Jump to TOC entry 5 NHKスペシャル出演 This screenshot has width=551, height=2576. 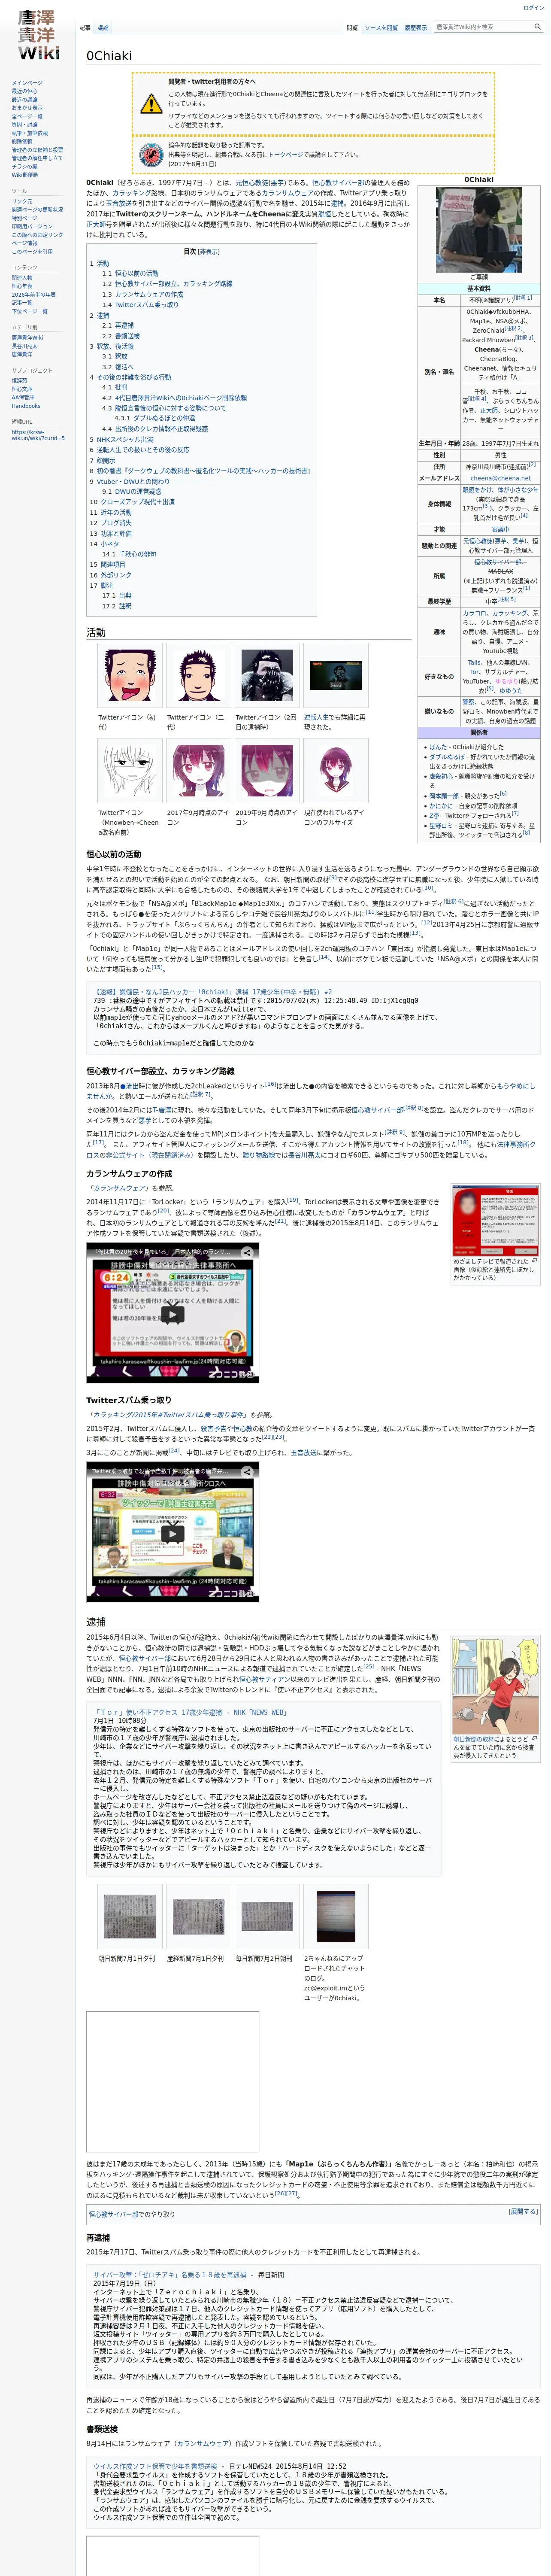tap(121, 439)
